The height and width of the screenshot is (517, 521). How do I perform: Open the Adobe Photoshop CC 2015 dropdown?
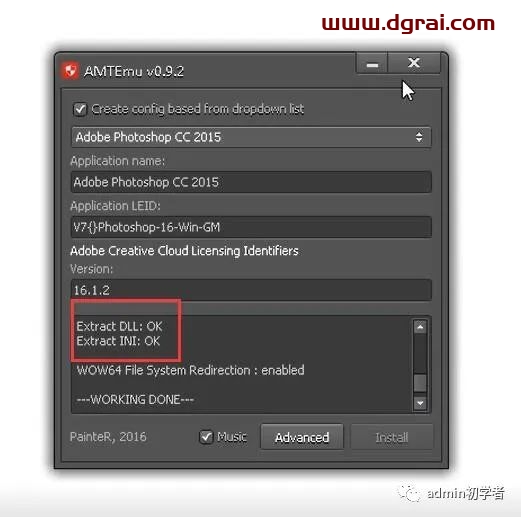[251, 137]
